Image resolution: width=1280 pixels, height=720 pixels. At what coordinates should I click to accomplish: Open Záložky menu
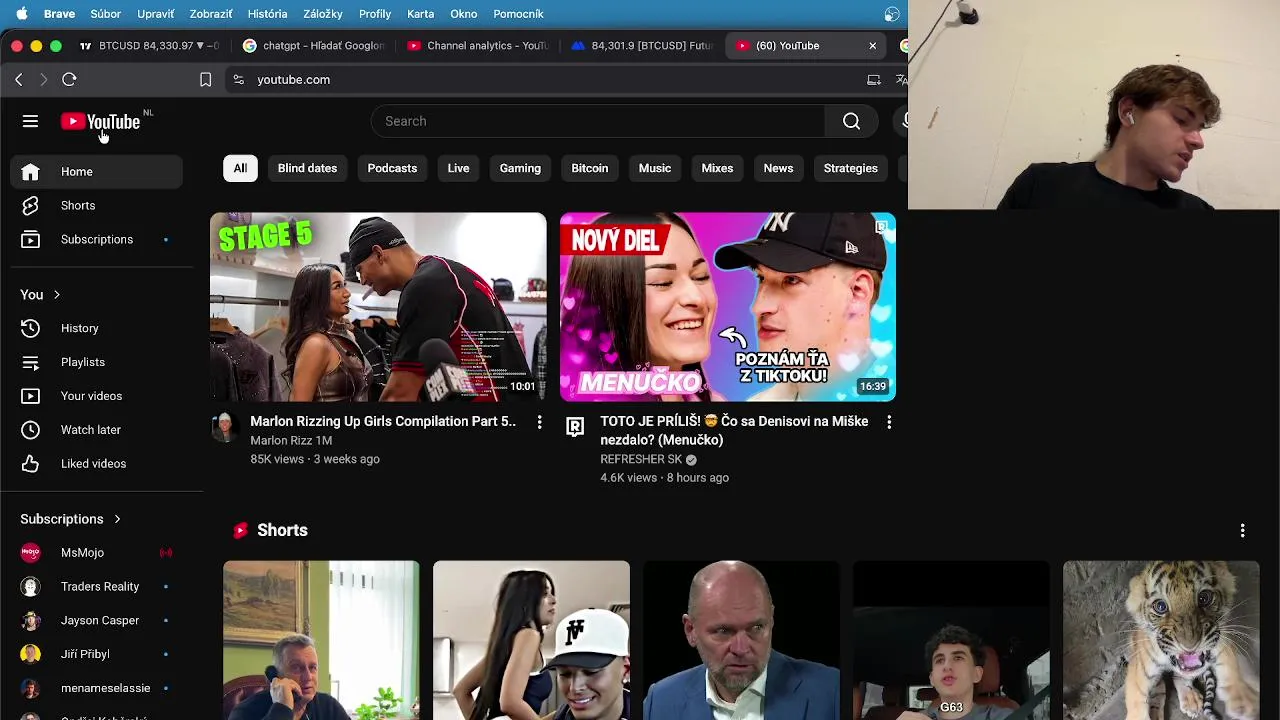pos(322,14)
